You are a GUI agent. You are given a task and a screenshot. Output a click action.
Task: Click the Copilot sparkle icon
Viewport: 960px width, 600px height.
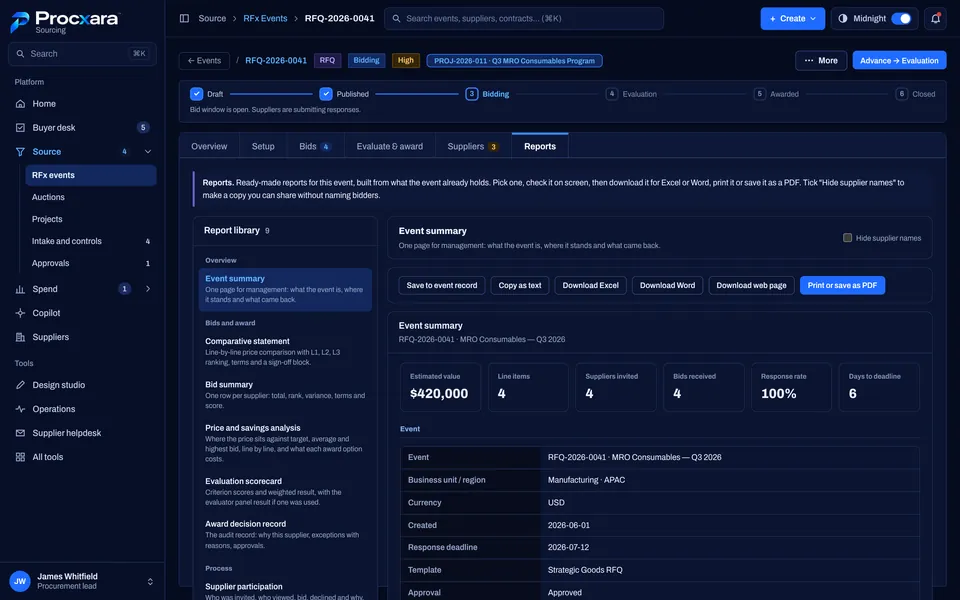click(20, 313)
